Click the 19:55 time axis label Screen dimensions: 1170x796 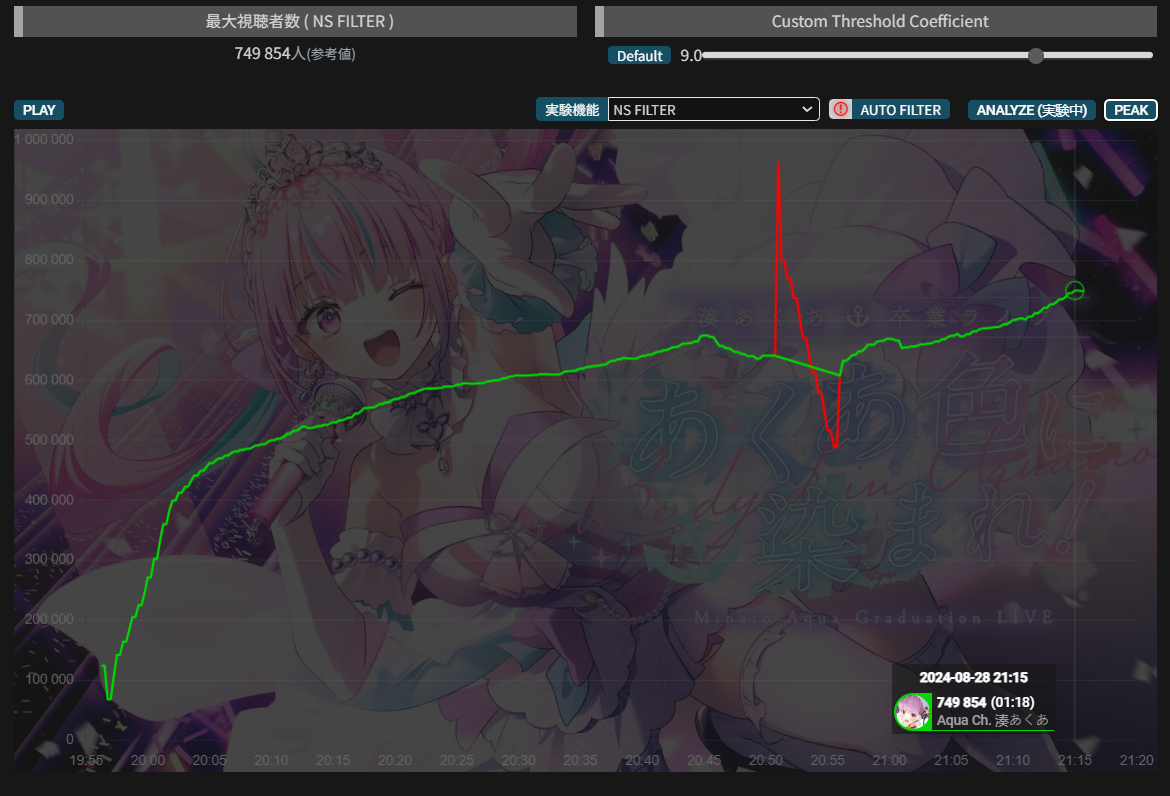(87, 760)
